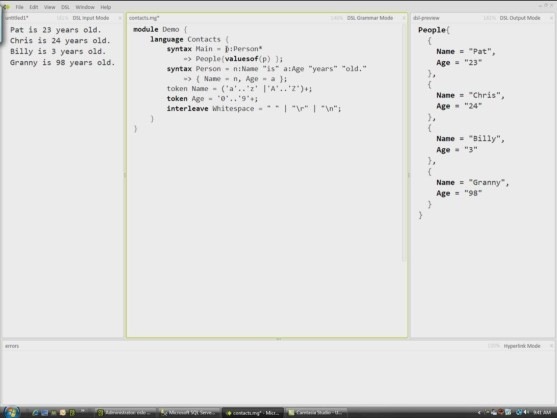Click the "interleave Whitespace" grammar line
The width and height of the screenshot is (557, 418).
click(254, 108)
